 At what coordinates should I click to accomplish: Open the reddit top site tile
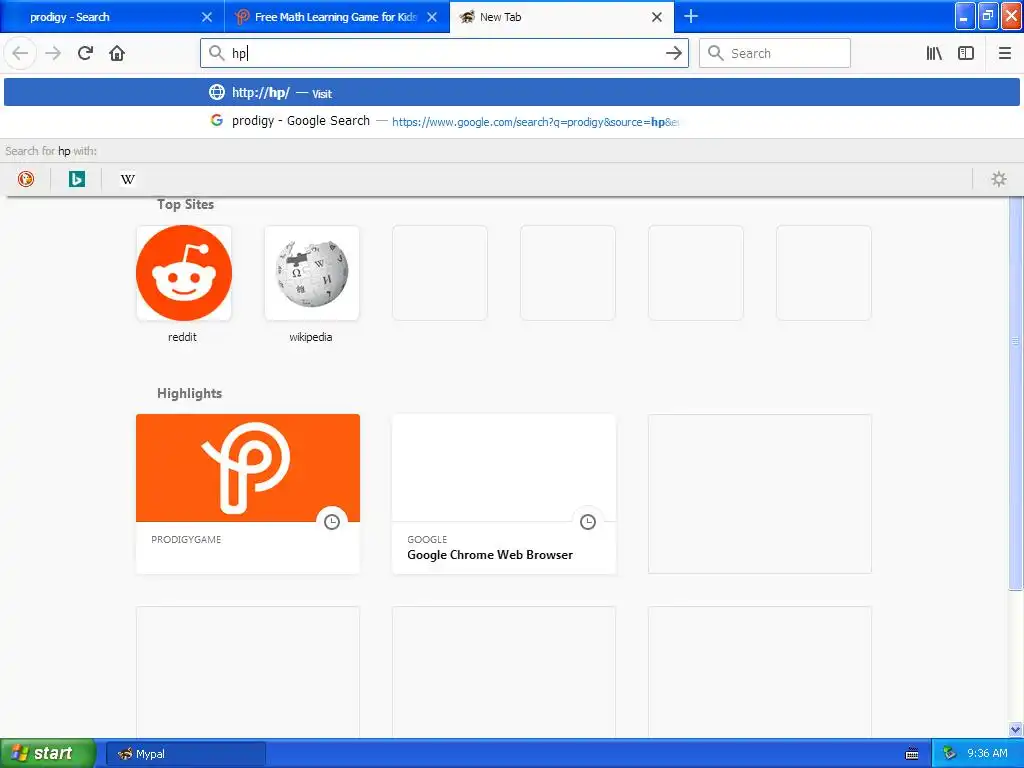click(x=184, y=273)
